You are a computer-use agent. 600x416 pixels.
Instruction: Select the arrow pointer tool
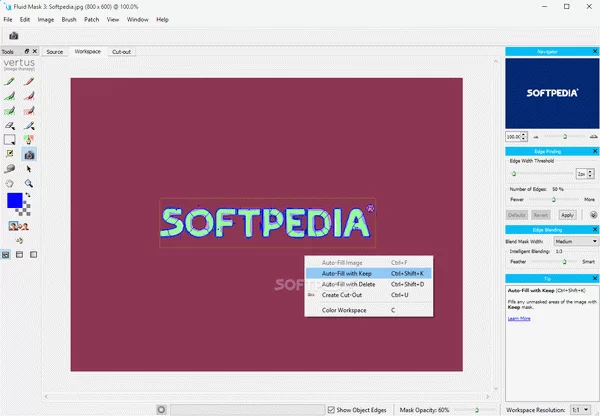click(x=30, y=169)
